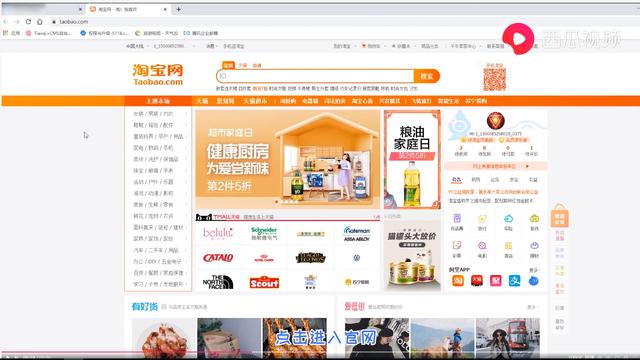Click the orange search button
Screen dimensions: 640x360
[427, 76]
